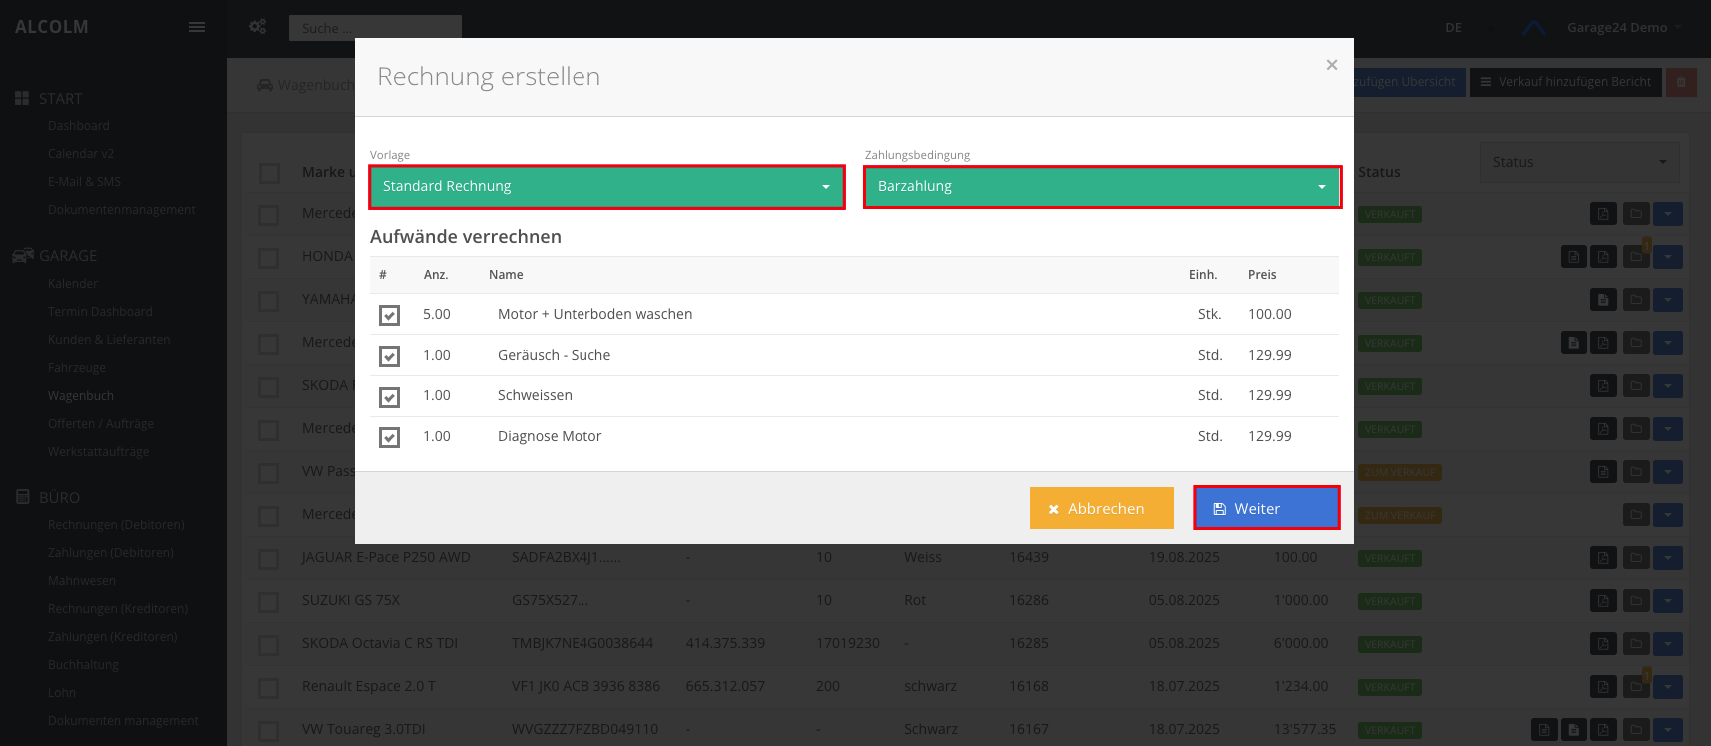The height and width of the screenshot is (746, 1711).
Task: Open the document icon in SUZUKI GS 75X row
Action: click(1603, 601)
